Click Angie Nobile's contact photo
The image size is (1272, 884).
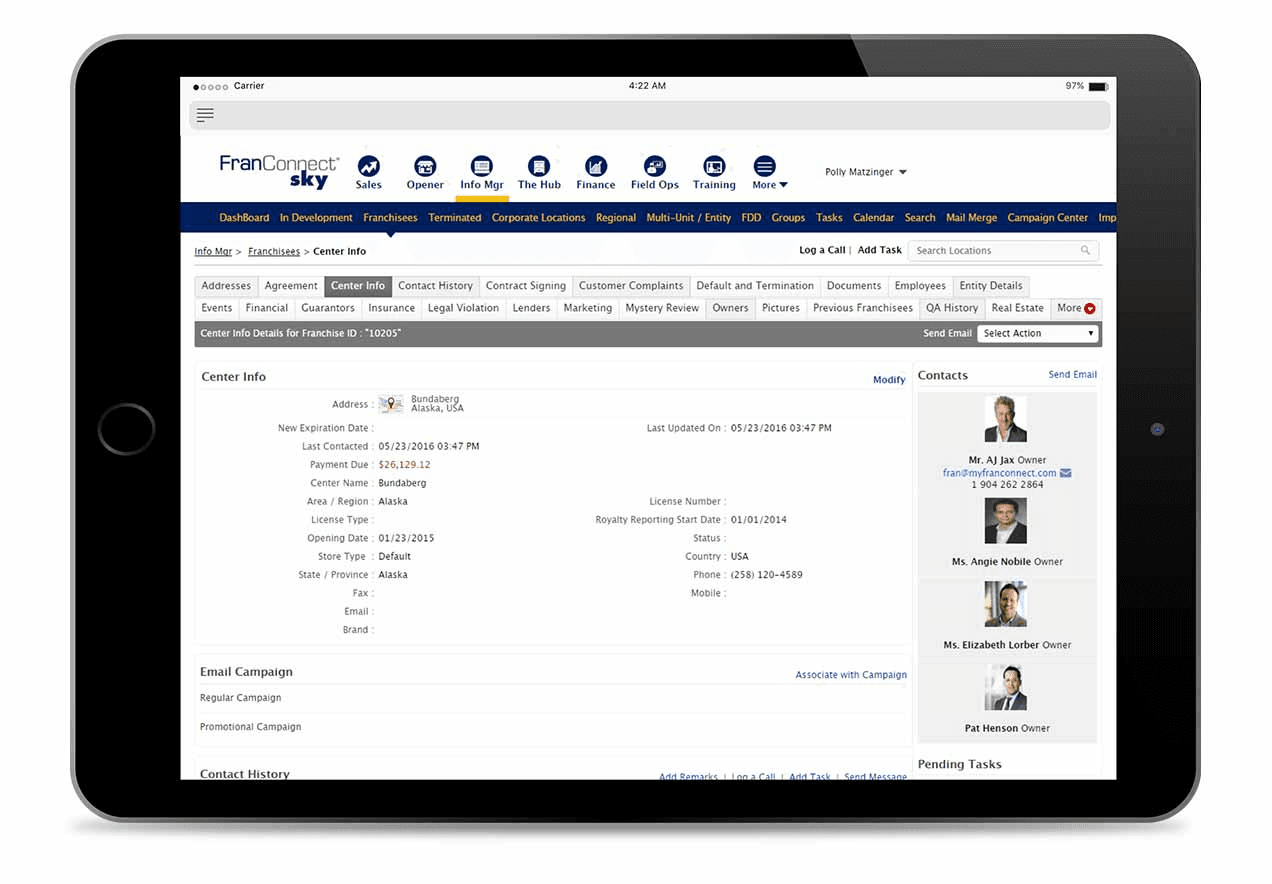tap(1005, 521)
